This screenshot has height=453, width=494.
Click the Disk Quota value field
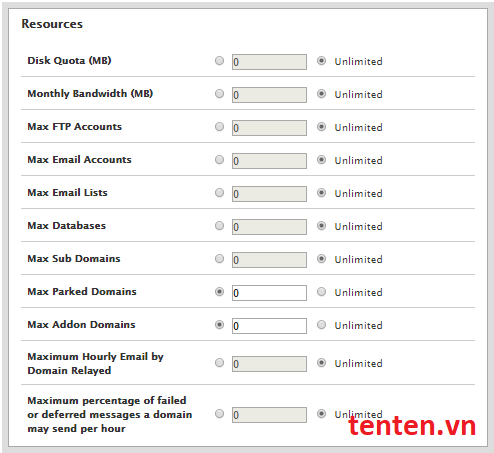pos(269,62)
